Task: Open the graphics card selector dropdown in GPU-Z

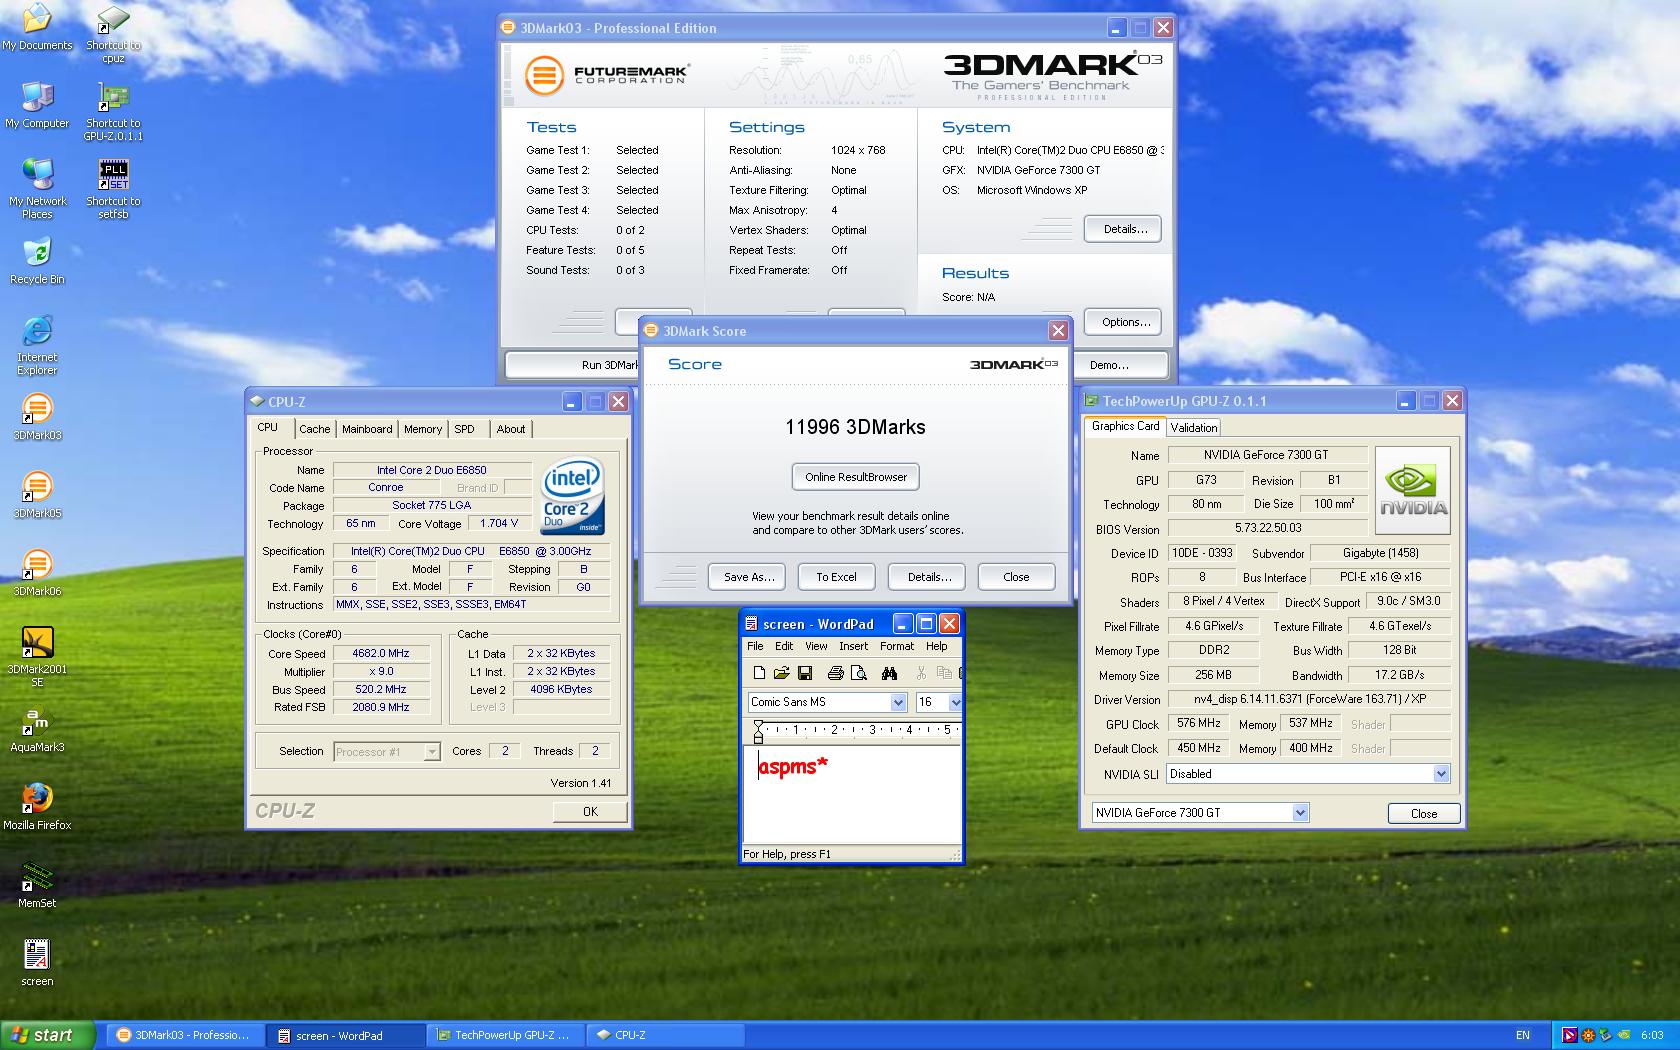Action: click(x=1300, y=813)
